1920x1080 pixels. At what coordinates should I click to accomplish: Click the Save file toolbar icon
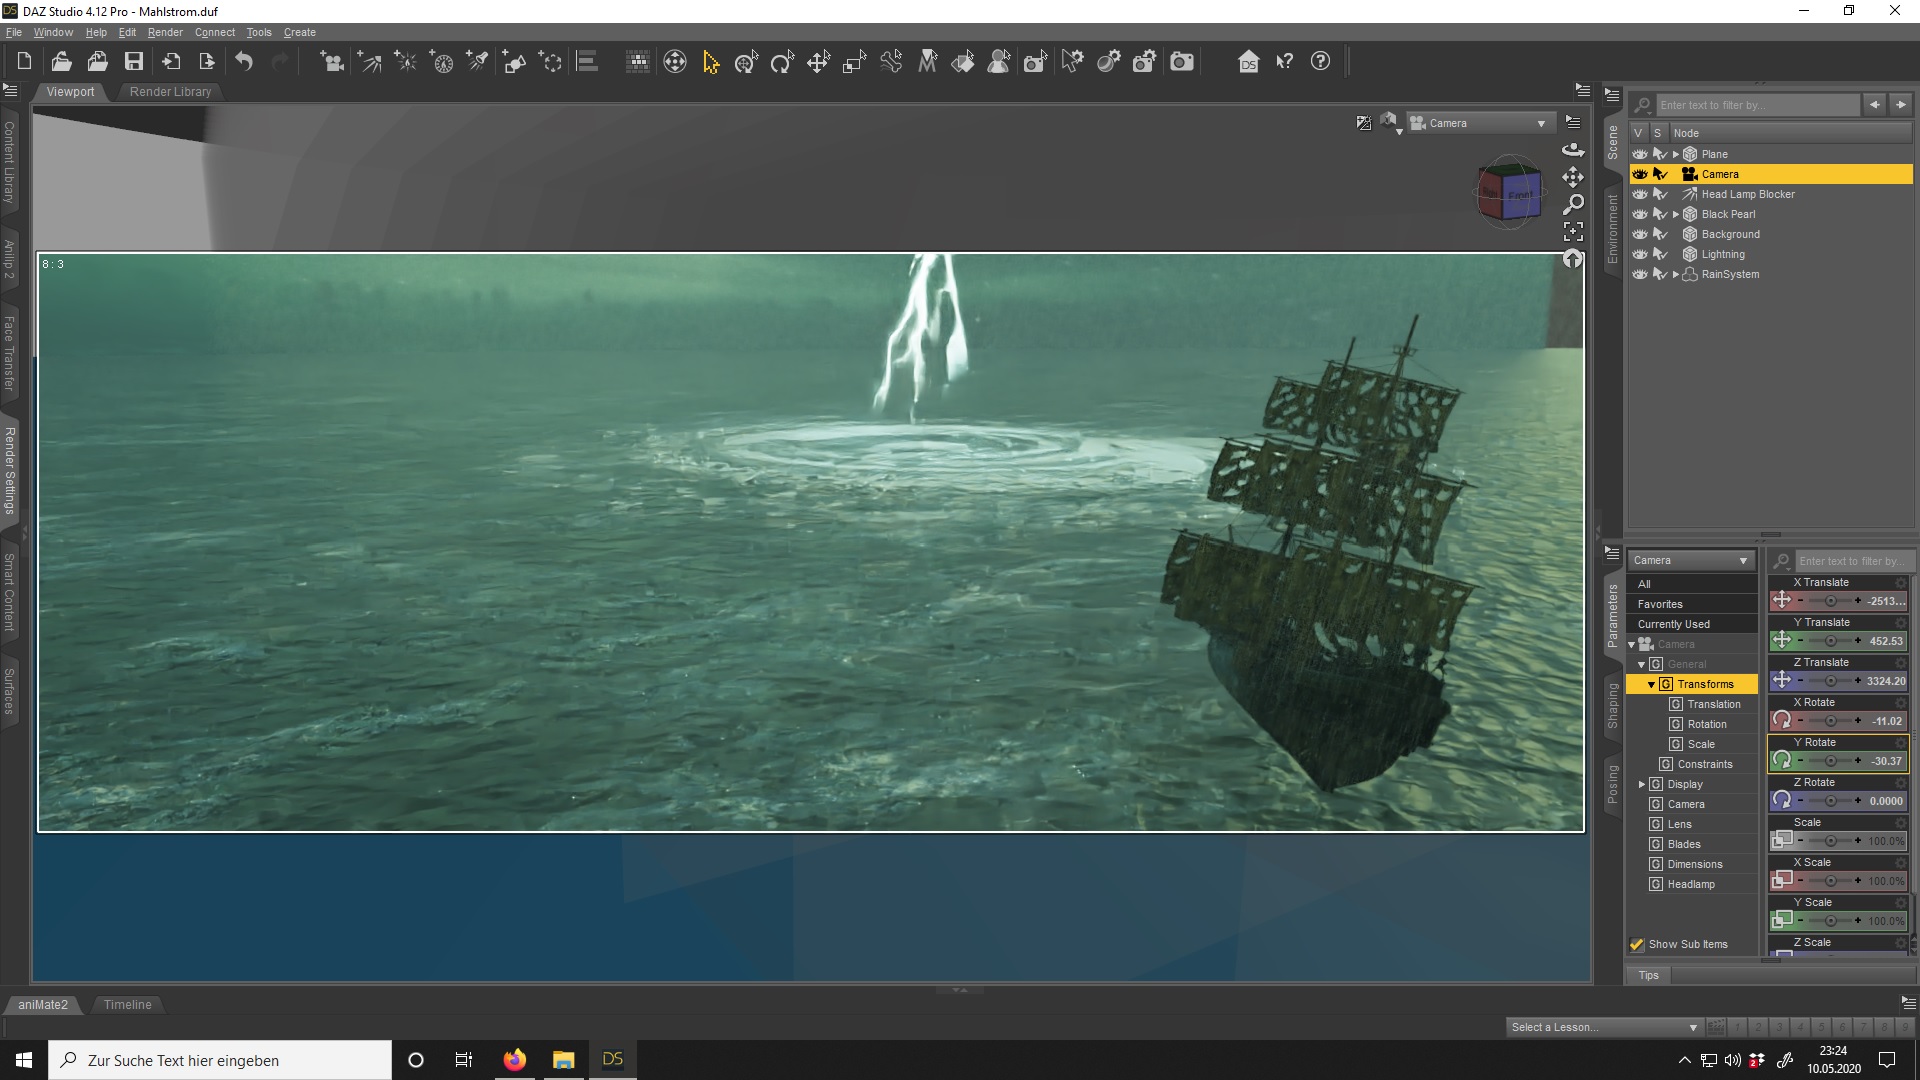(x=133, y=62)
